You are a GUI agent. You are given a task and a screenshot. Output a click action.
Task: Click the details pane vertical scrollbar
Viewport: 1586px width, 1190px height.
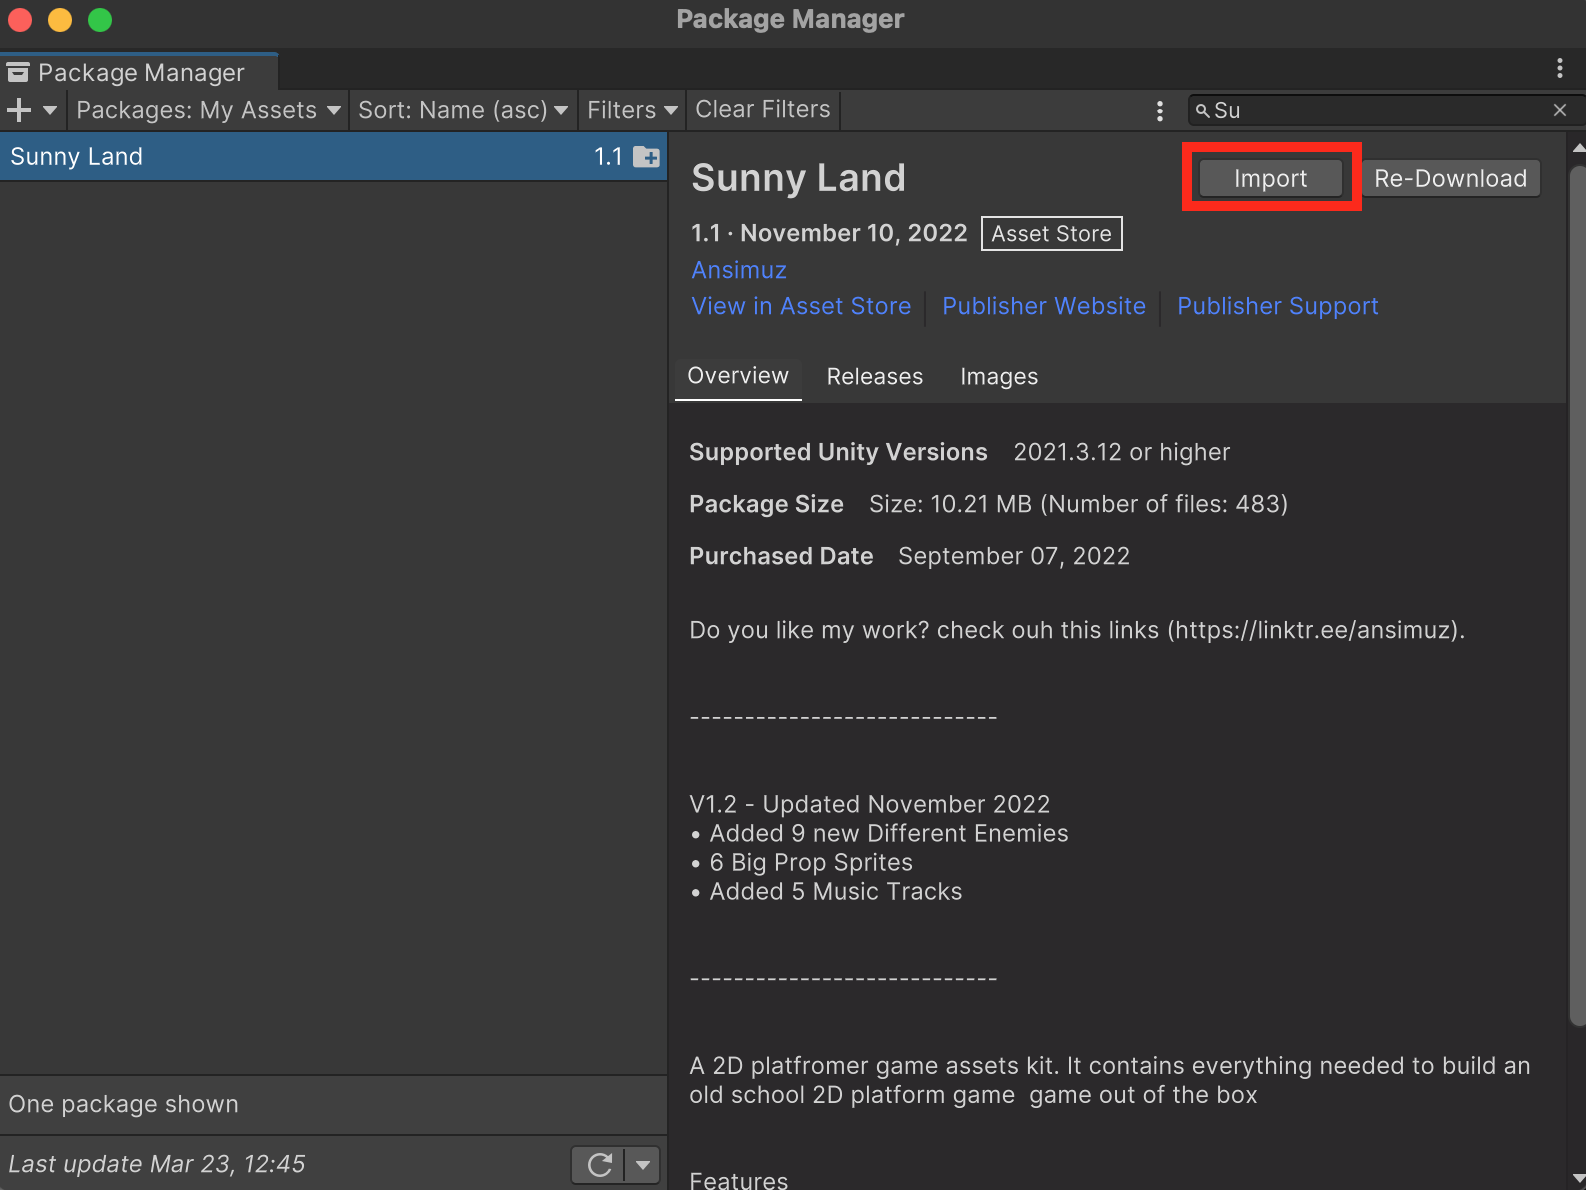point(1578,596)
